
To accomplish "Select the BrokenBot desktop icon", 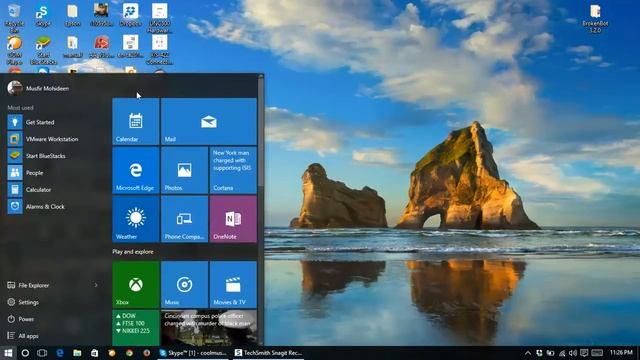I will tap(595, 18).
